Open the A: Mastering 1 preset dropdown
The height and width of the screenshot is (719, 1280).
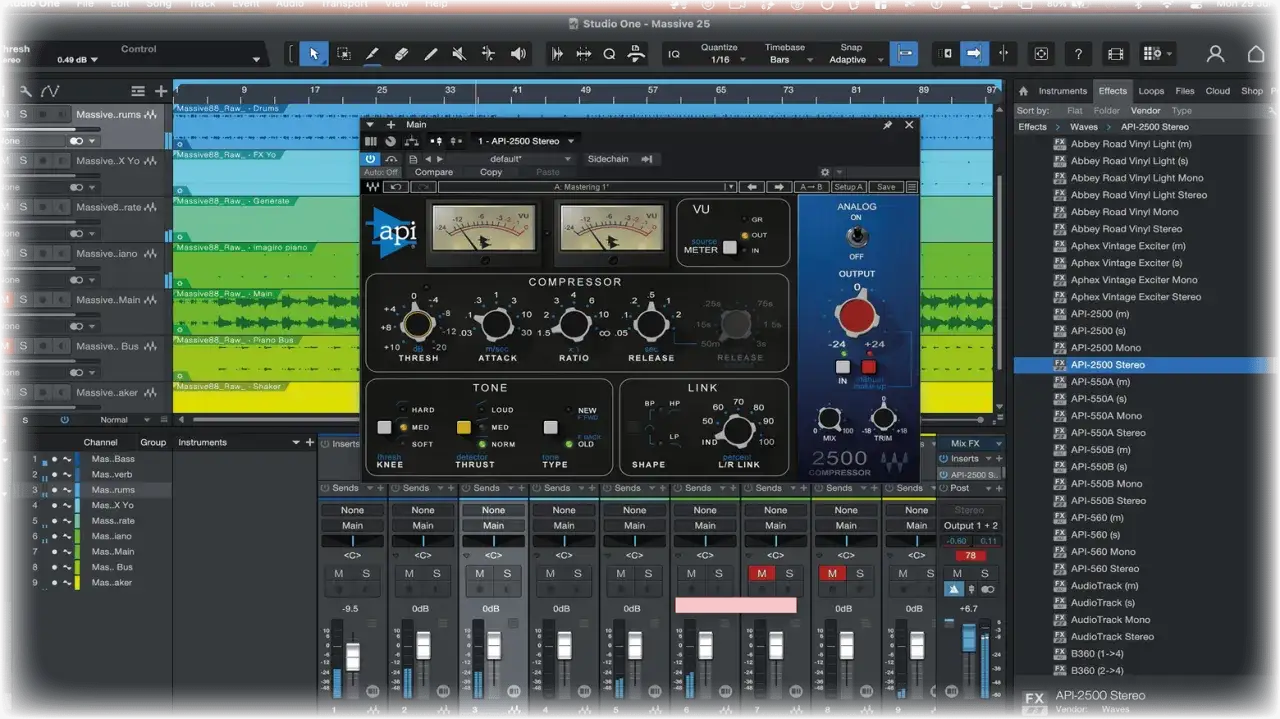(587, 187)
